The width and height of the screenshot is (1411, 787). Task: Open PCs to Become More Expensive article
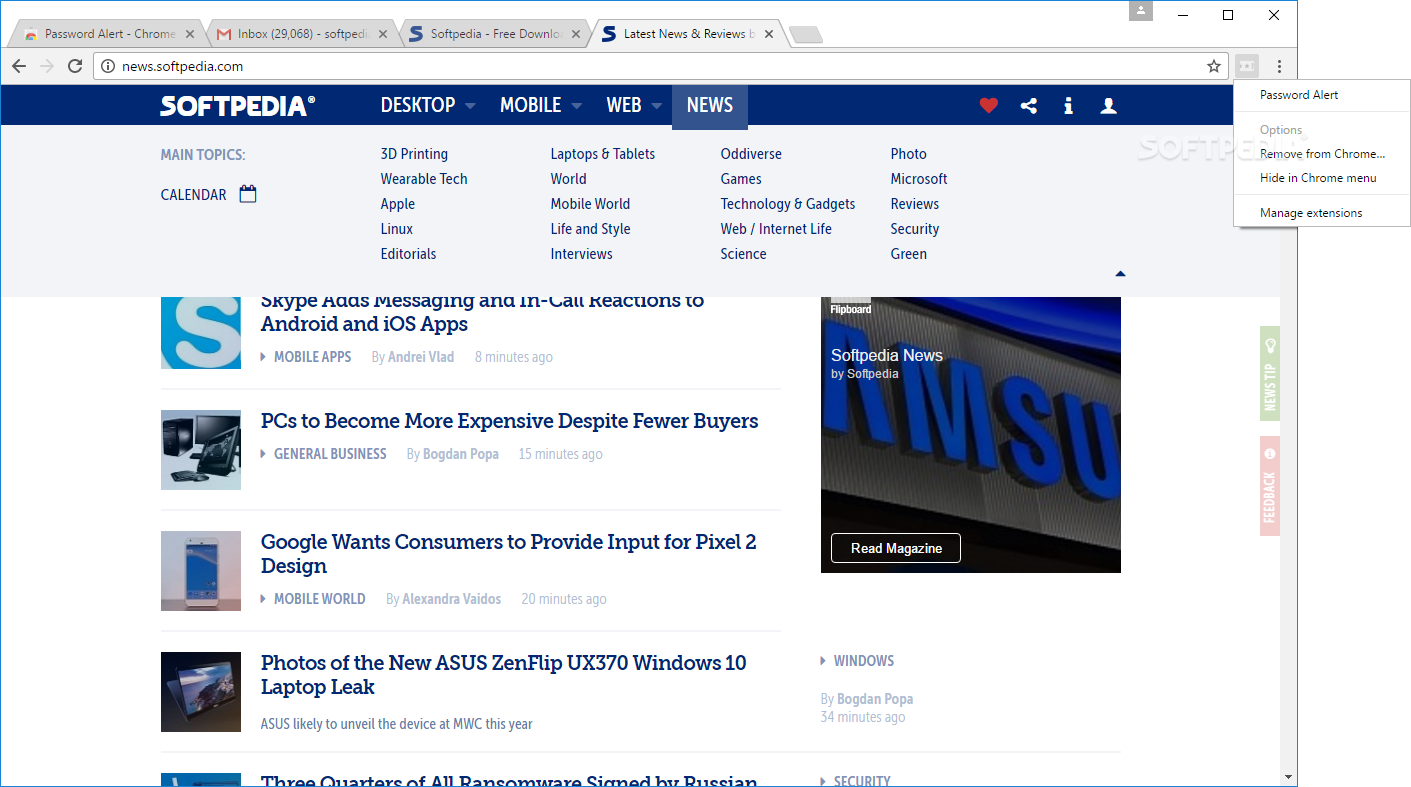(510, 421)
